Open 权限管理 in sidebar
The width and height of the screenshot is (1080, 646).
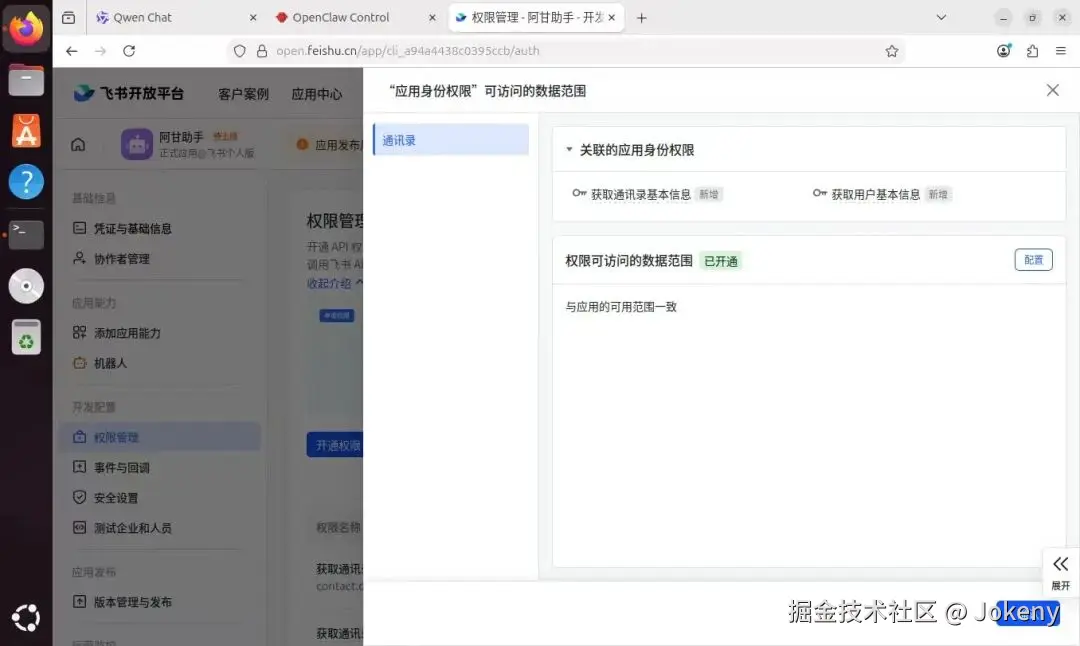coord(160,437)
